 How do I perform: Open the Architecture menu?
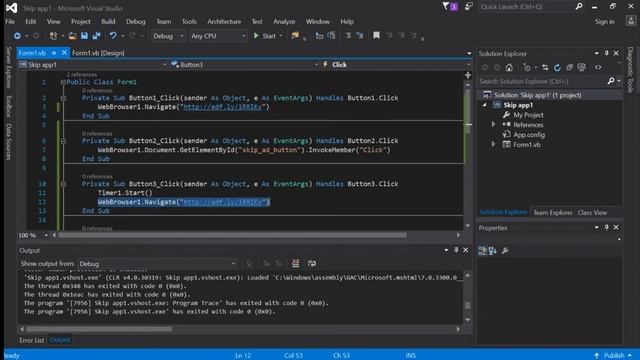click(x=224, y=22)
